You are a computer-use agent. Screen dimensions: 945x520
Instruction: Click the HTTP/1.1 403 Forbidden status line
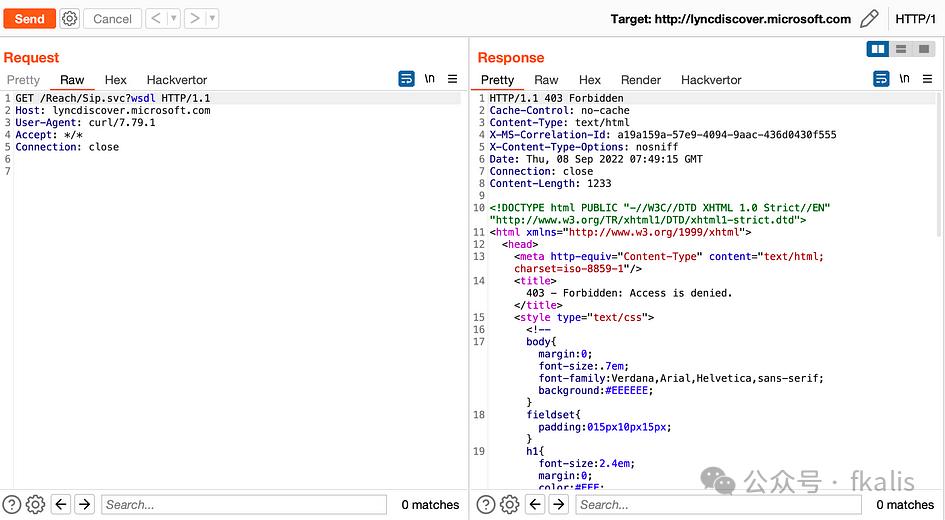(x=556, y=98)
